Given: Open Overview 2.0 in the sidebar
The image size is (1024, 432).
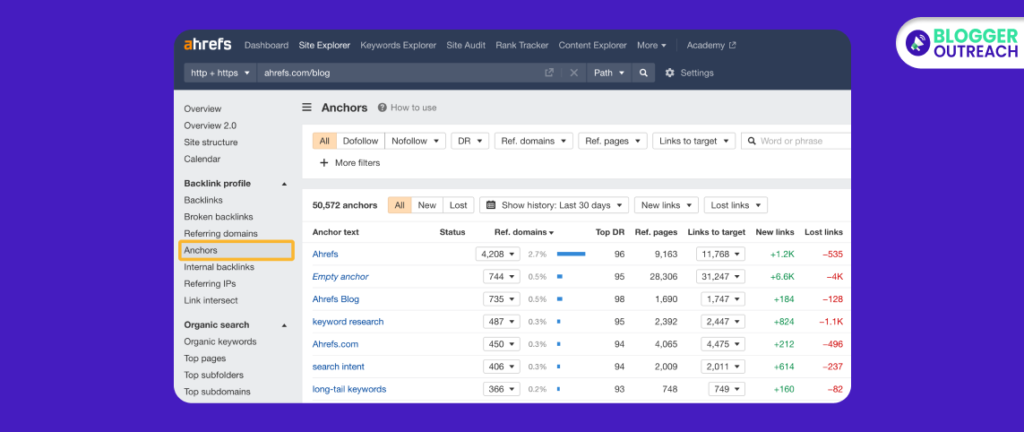Looking at the screenshot, I should pyautogui.click(x=210, y=125).
